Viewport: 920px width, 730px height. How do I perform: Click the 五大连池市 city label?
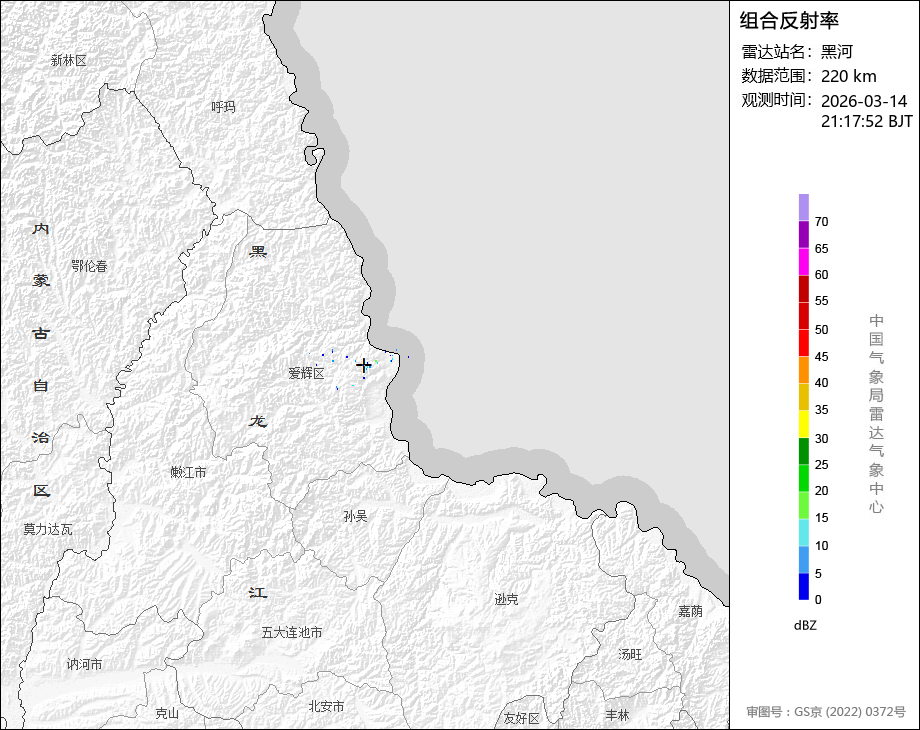292,633
